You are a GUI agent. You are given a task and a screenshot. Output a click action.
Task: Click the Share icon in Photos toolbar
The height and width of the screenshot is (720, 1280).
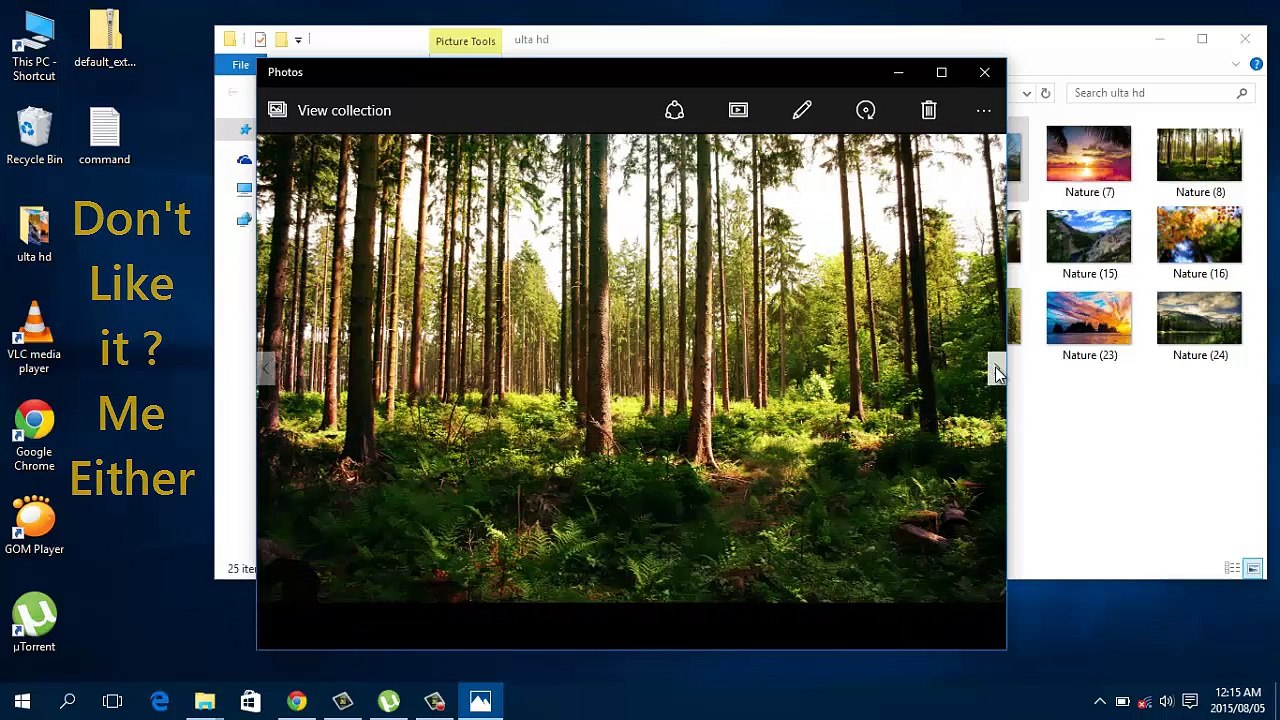coord(674,110)
